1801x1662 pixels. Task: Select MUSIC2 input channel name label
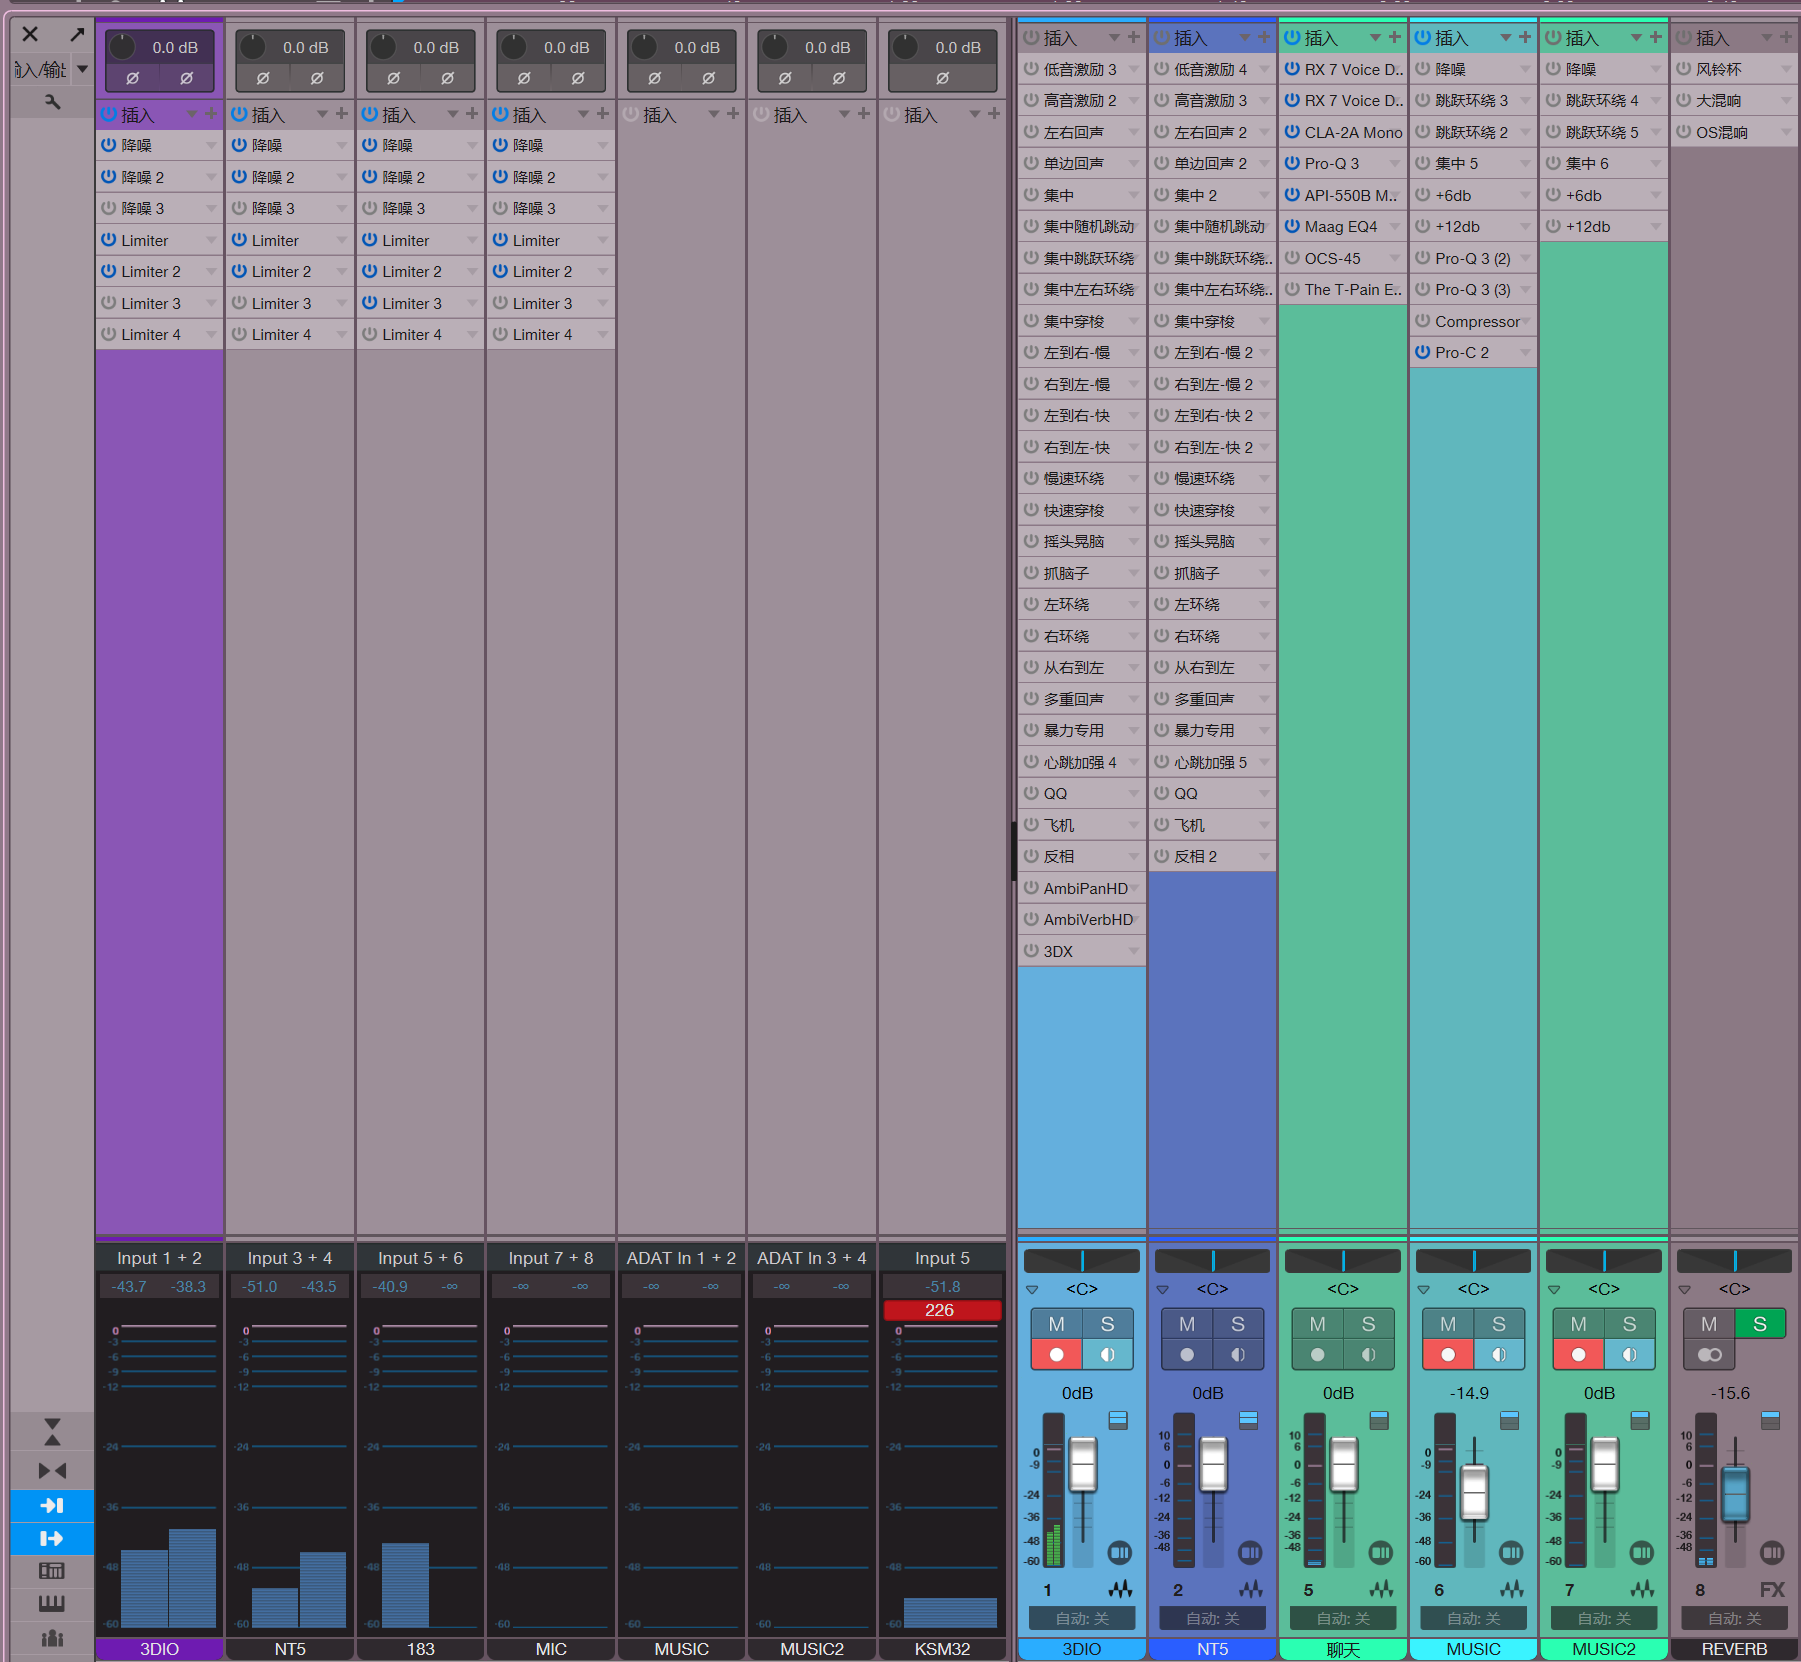click(x=812, y=1649)
